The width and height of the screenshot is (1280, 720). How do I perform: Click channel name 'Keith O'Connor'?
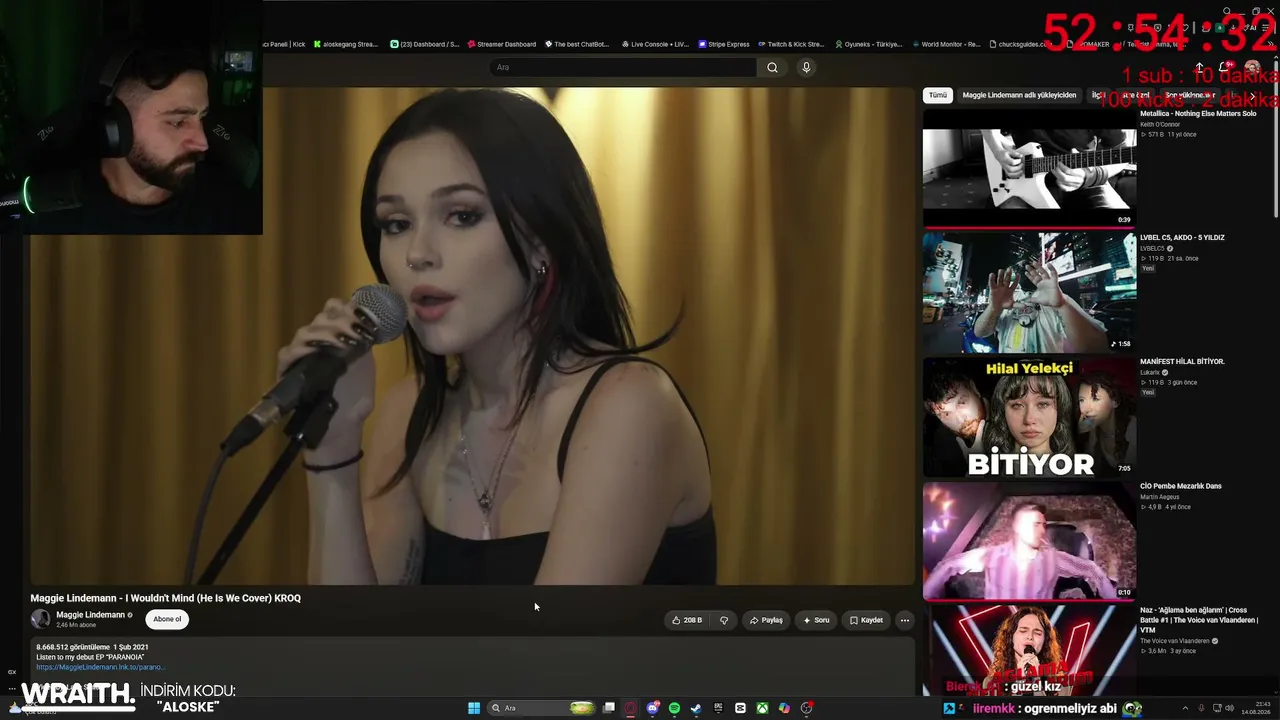[1160, 124]
